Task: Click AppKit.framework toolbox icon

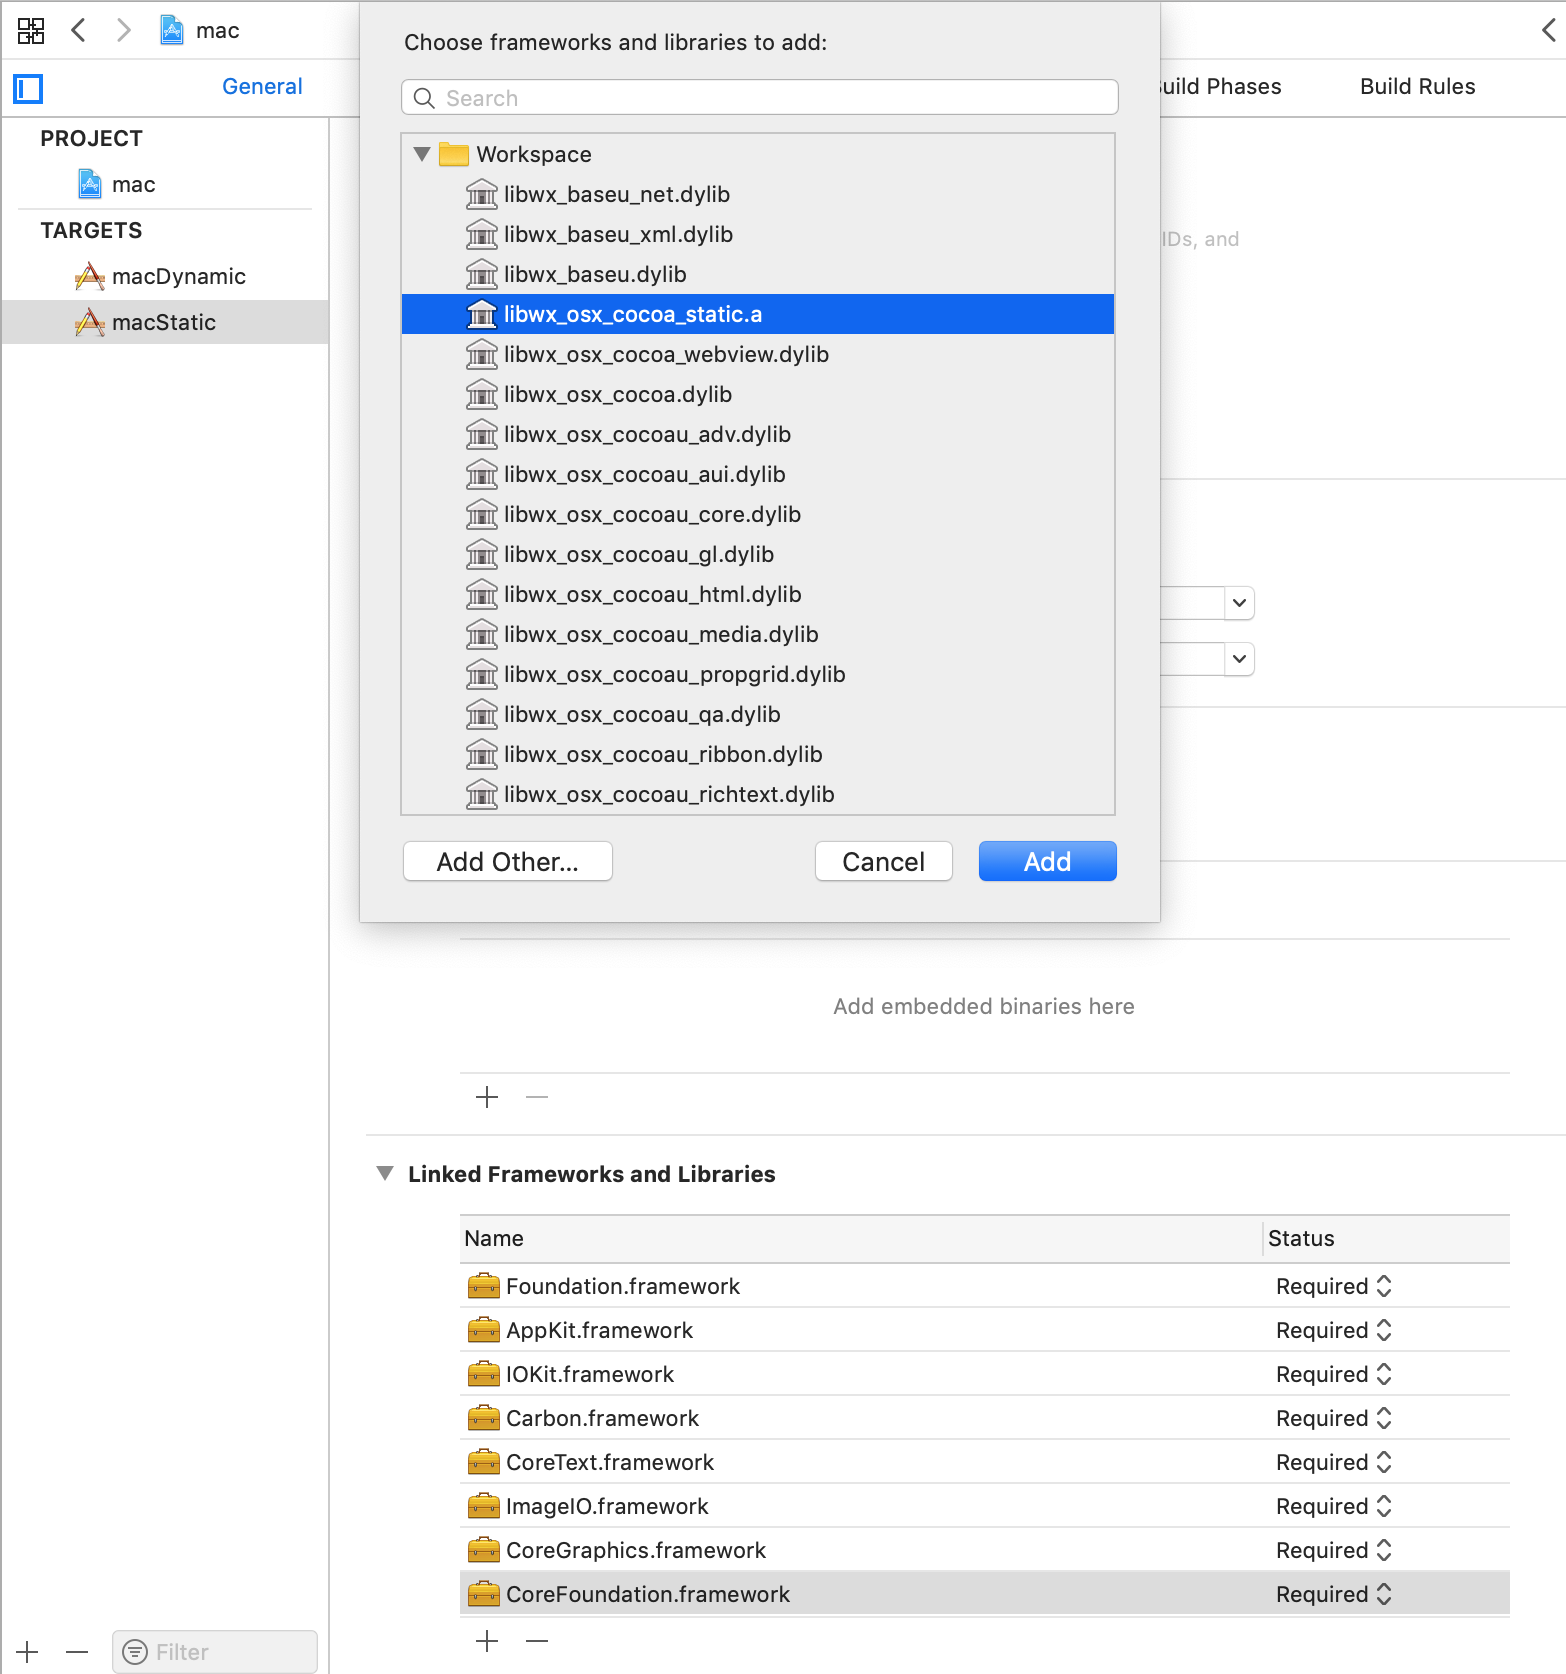Action: (x=484, y=1330)
